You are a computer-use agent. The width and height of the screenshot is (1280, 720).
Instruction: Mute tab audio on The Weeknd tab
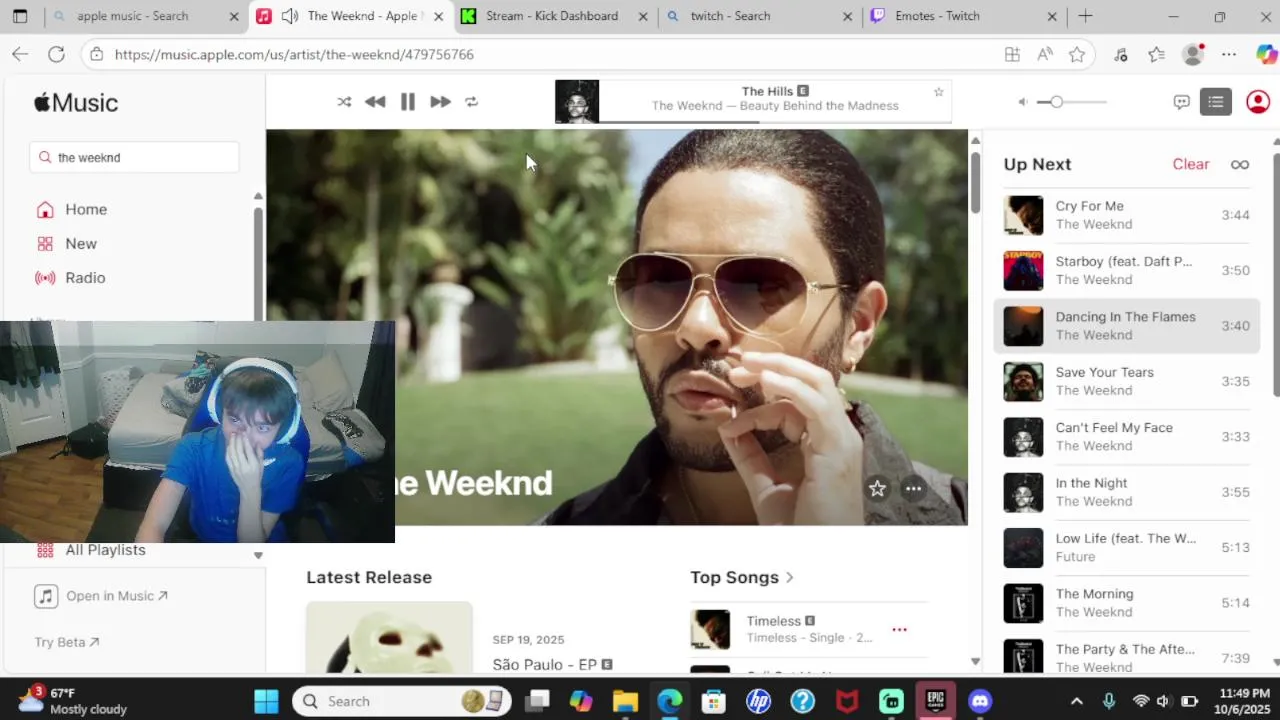(290, 16)
